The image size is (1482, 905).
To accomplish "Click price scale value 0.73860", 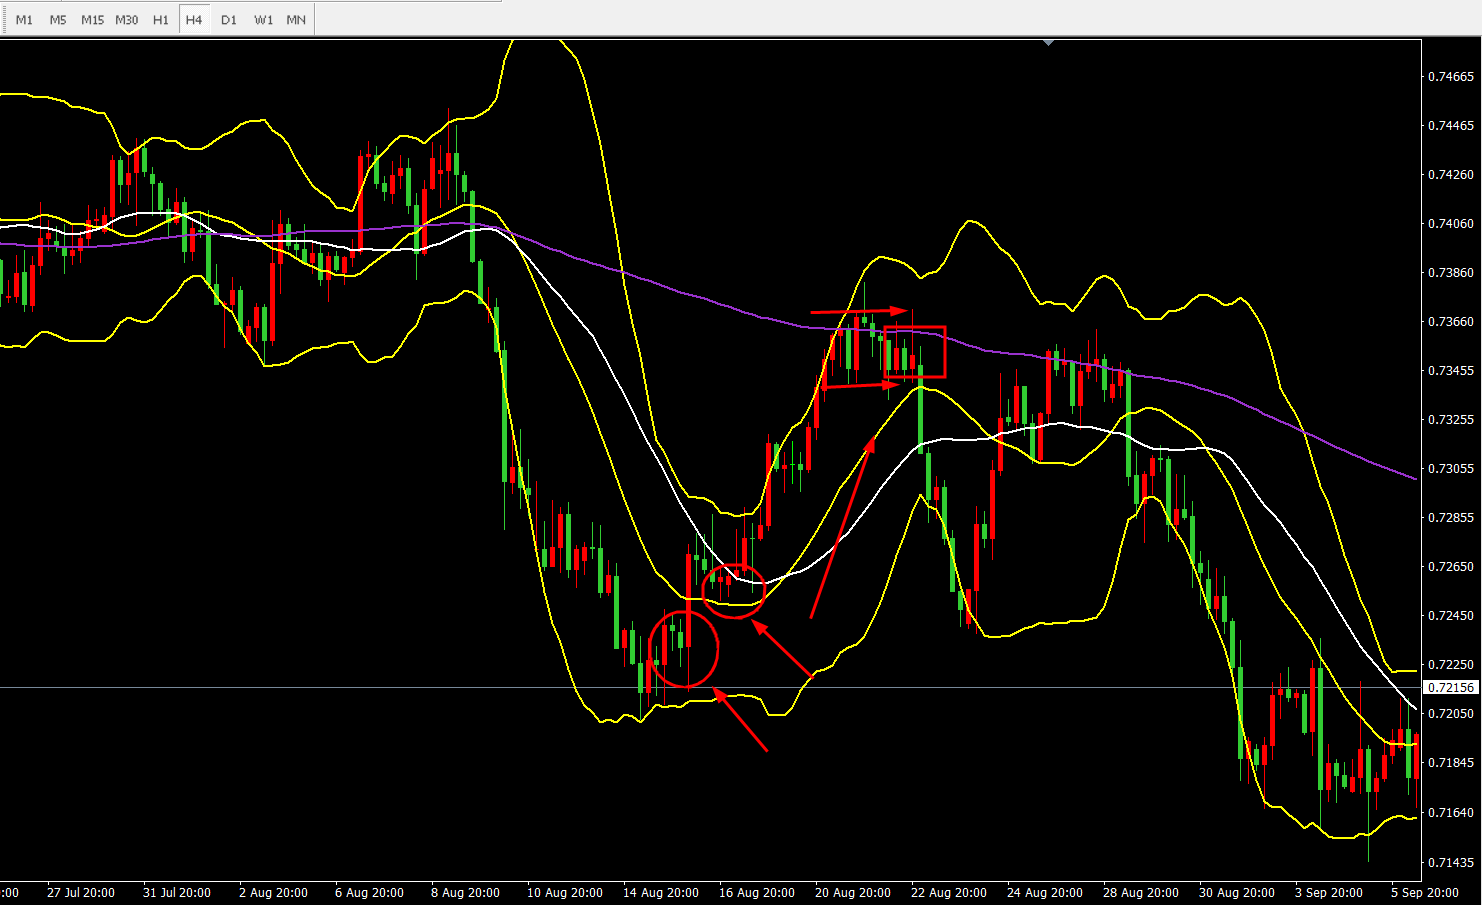I will pyautogui.click(x=1450, y=272).
